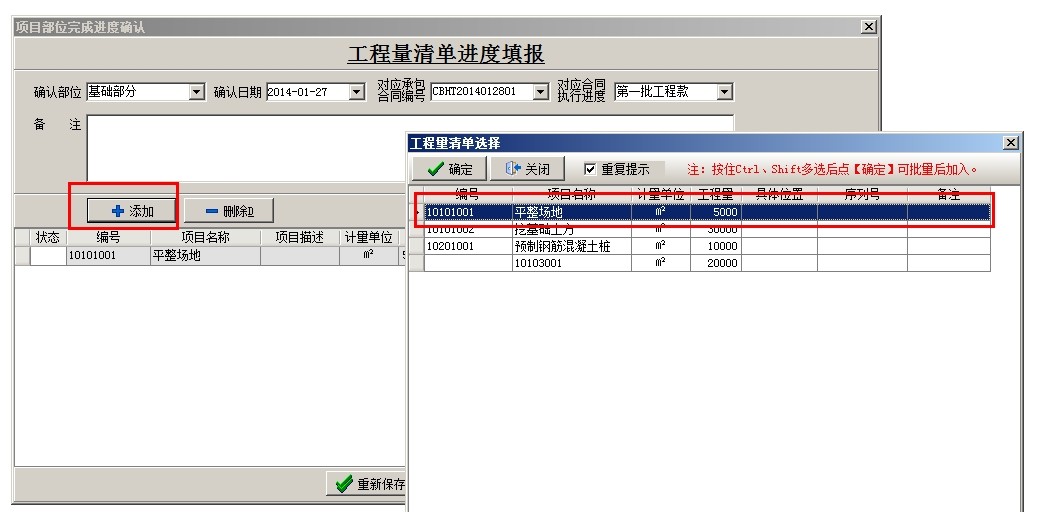Toggle the 重复提示 checkbox
The width and height of the screenshot is (1052, 512).
click(x=590, y=169)
